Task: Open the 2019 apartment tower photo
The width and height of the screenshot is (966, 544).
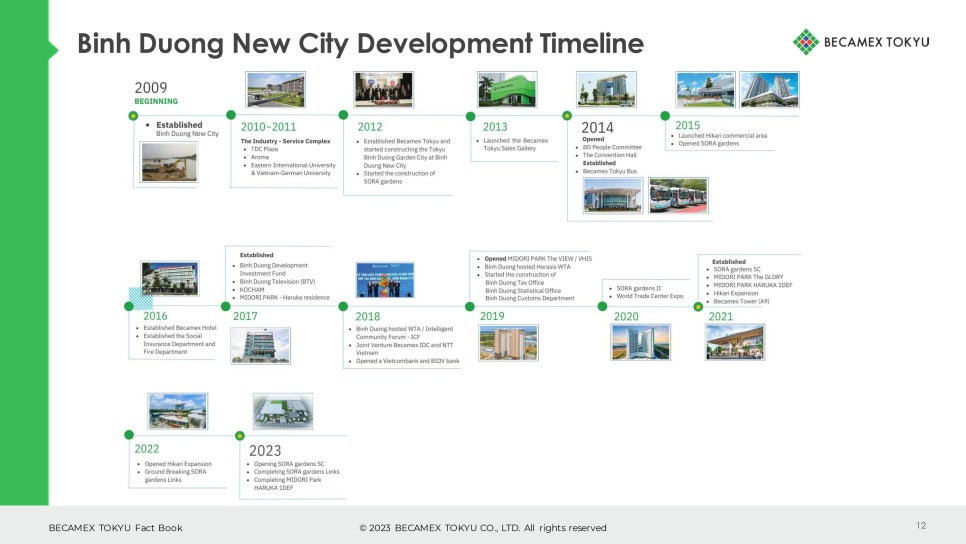Action: (509, 343)
